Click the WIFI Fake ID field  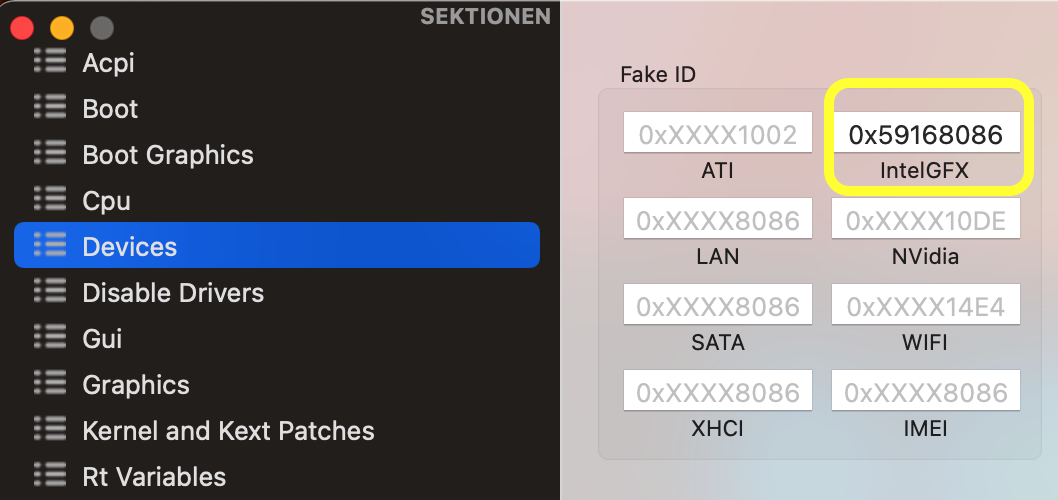(926, 306)
